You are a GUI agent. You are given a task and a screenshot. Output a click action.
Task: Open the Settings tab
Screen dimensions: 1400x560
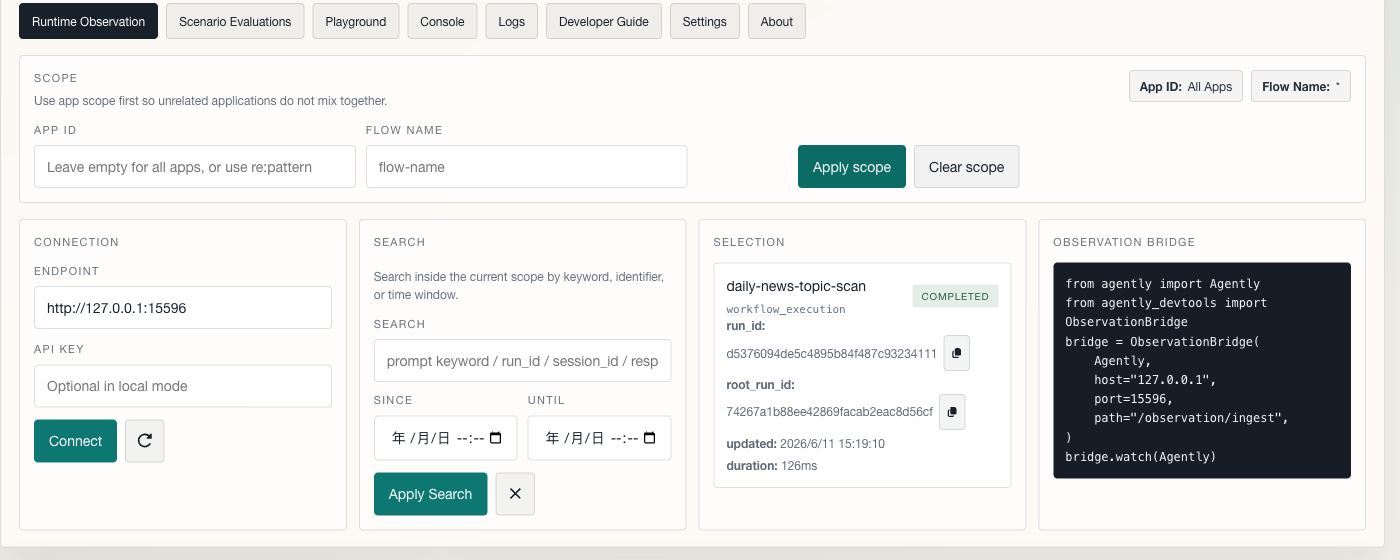tap(705, 21)
